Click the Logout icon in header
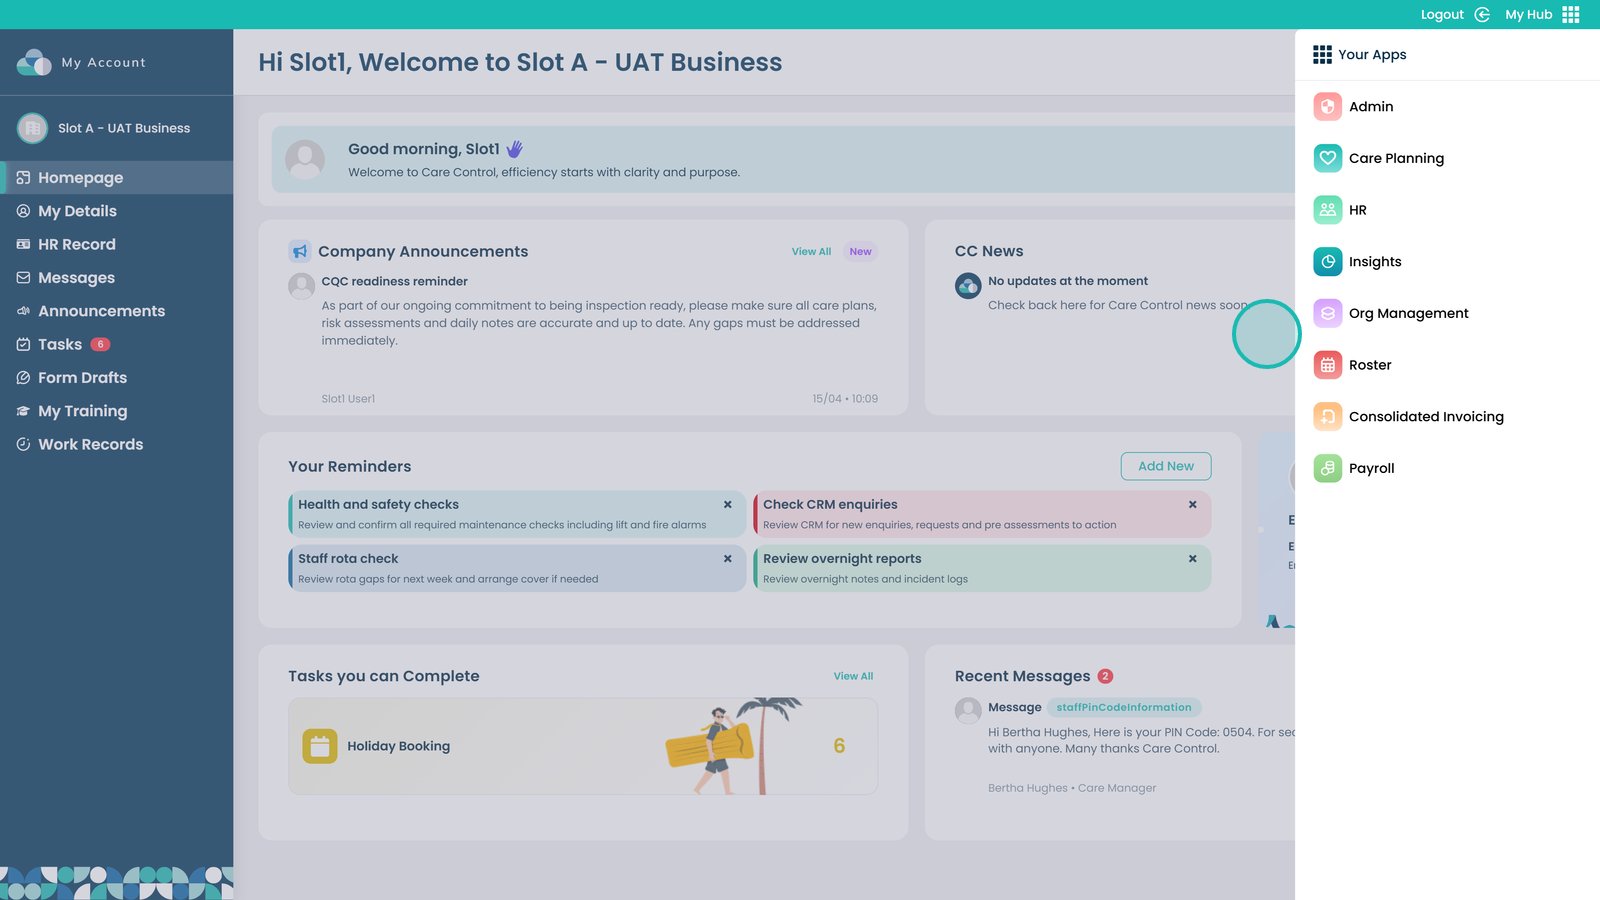Viewport: 1600px width, 900px height. tap(1482, 14)
